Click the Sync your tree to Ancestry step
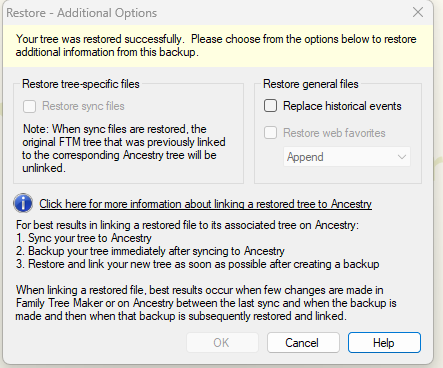443x368 pixels. coord(84,238)
